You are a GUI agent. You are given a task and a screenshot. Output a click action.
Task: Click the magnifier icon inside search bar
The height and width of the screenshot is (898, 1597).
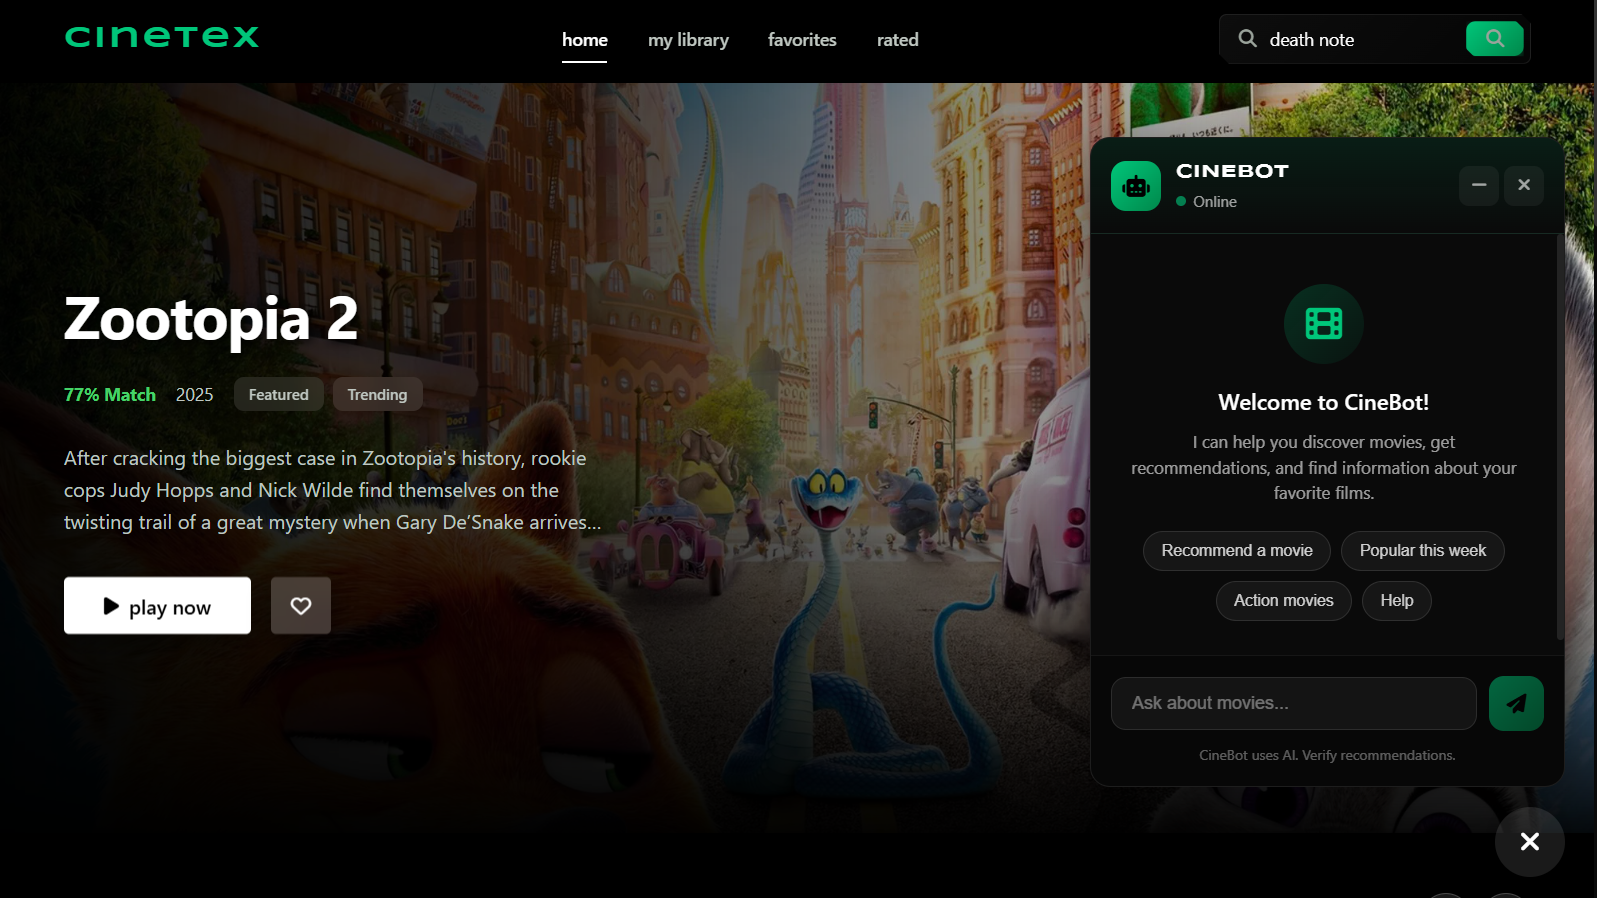[1247, 39]
